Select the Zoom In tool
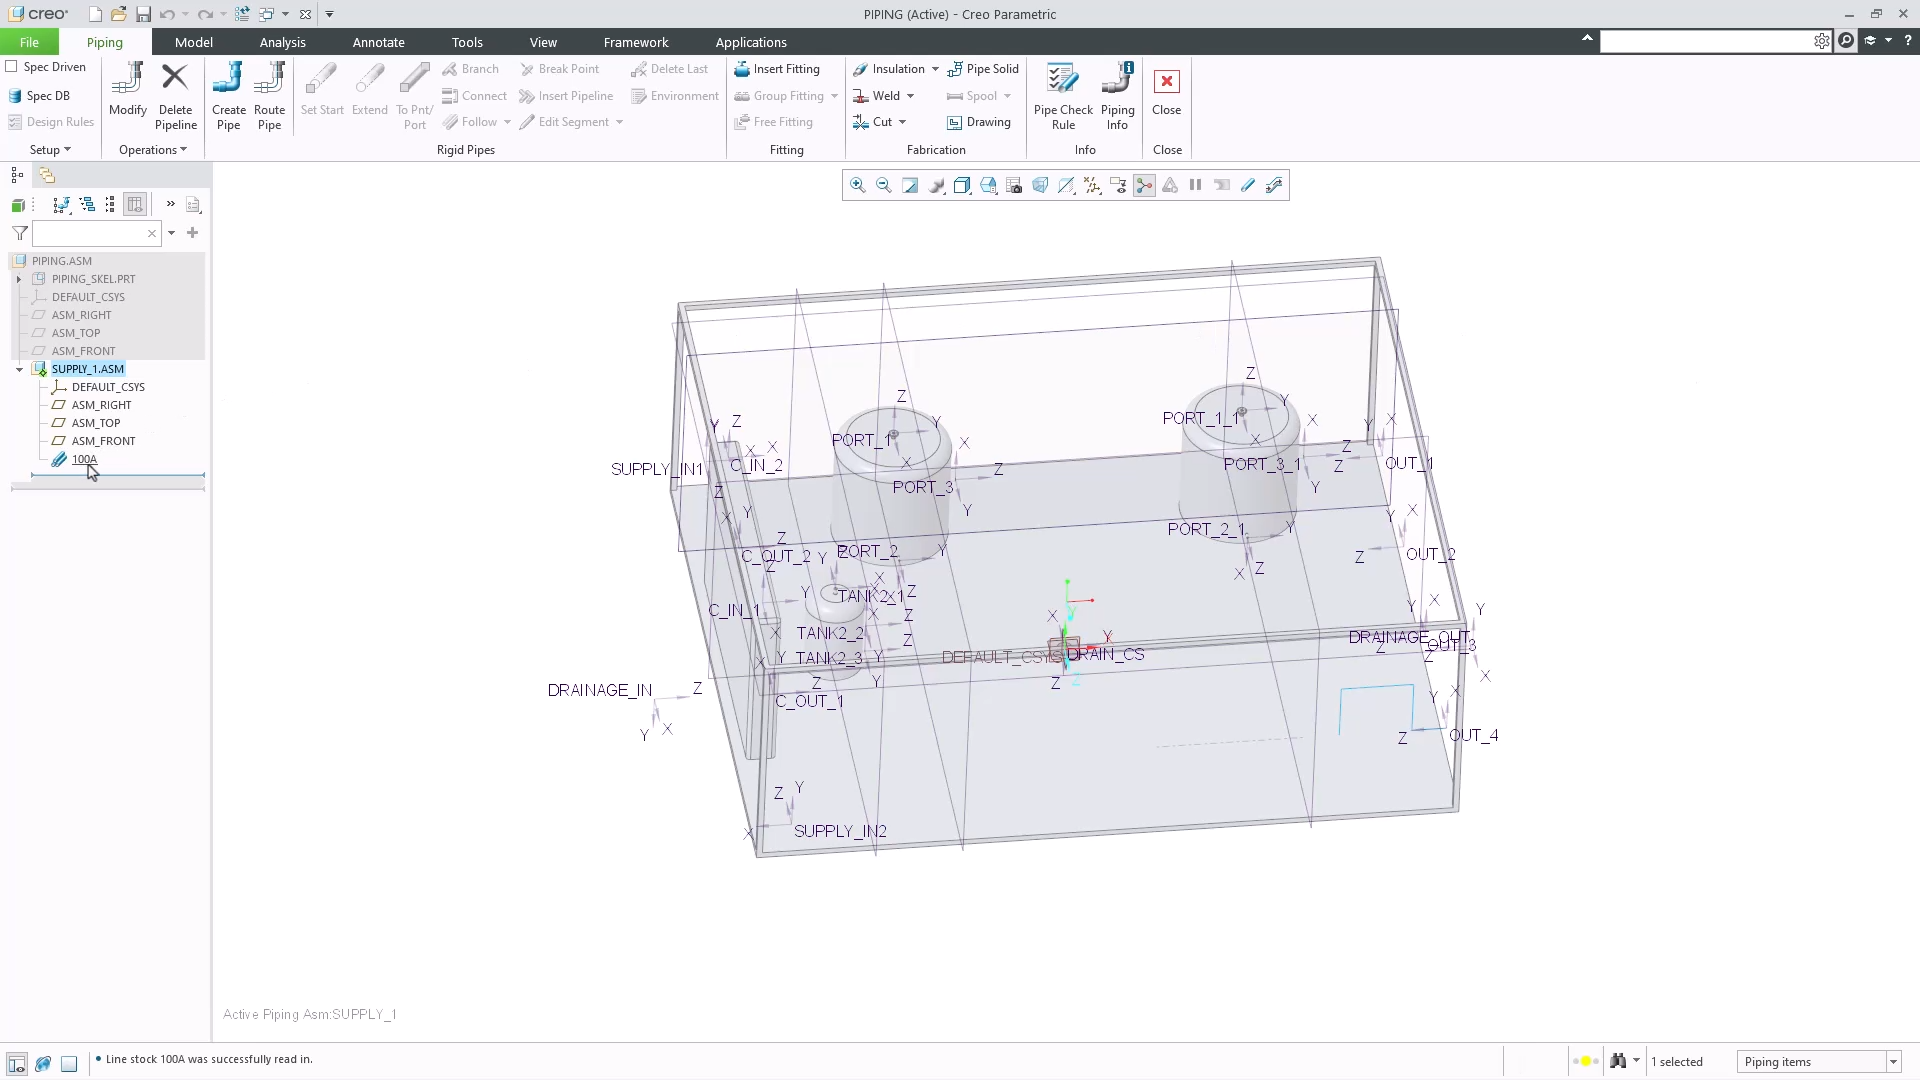Viewport: 1920px width, 1080px height. click(x=857, y=185)
